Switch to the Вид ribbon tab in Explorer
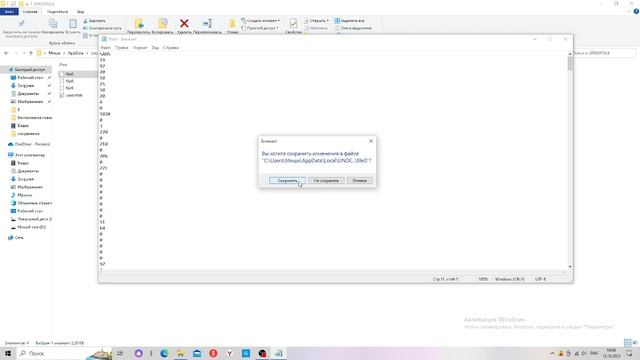The width and height of the screenshot is (640, 360). point(81,12)
